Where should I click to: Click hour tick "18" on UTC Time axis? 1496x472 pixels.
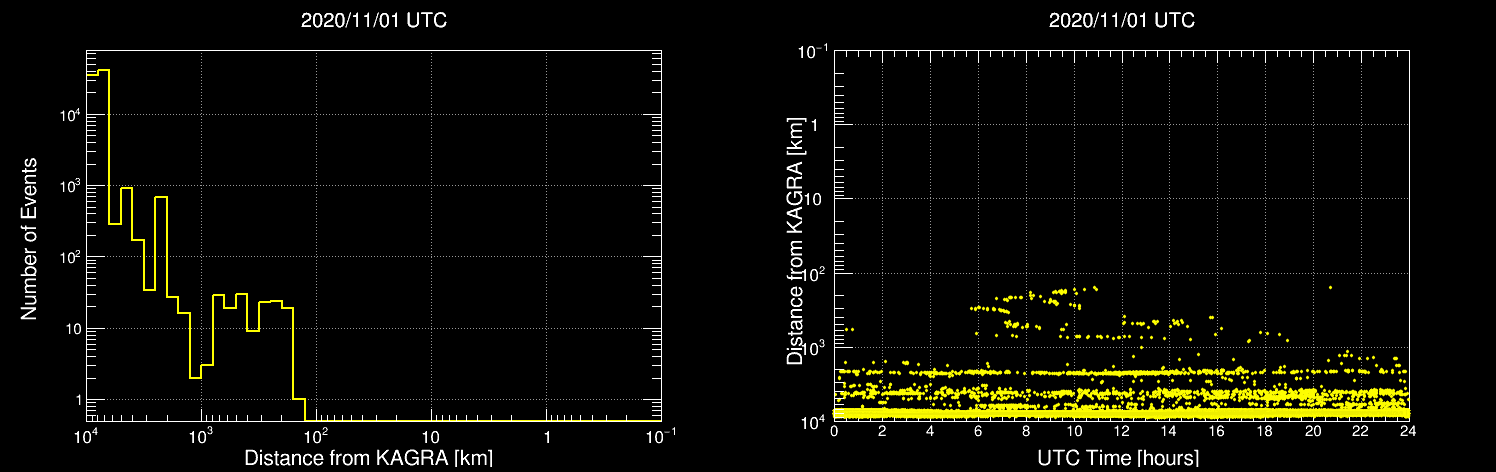point(1265,432)
